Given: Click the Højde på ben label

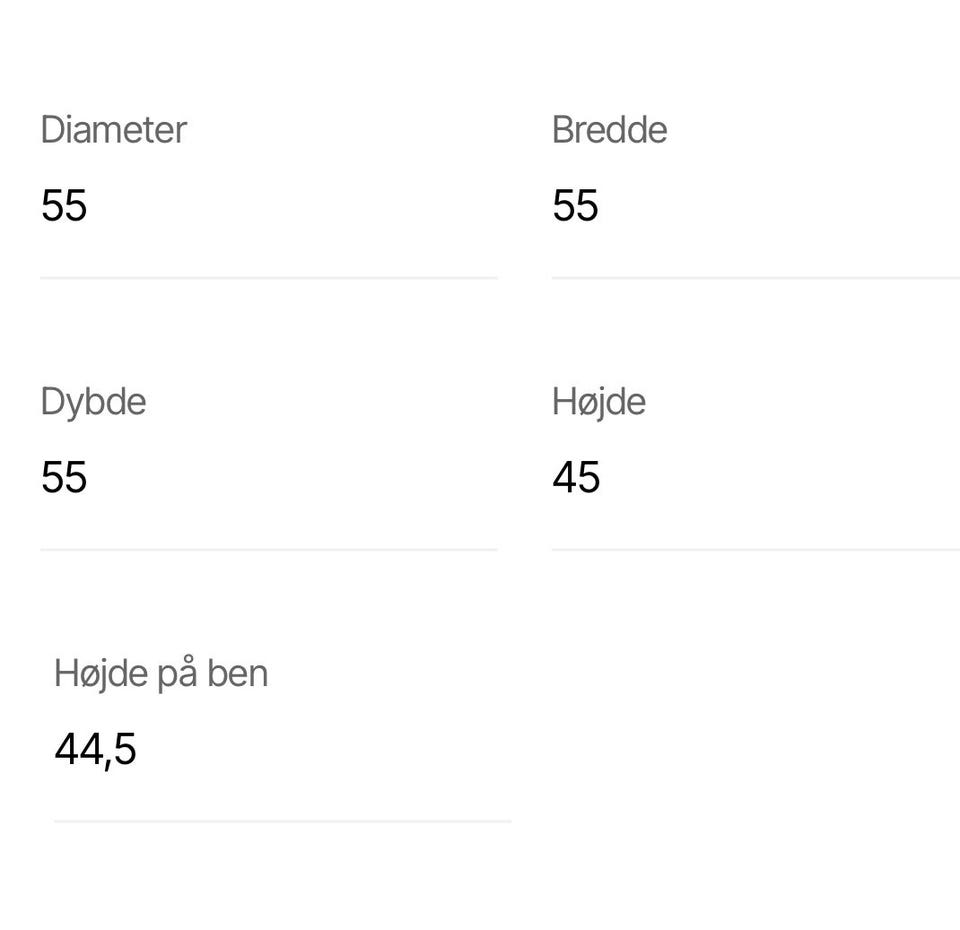Looking at the screenshot, I should pyautogui.click(x=161, y=674).
